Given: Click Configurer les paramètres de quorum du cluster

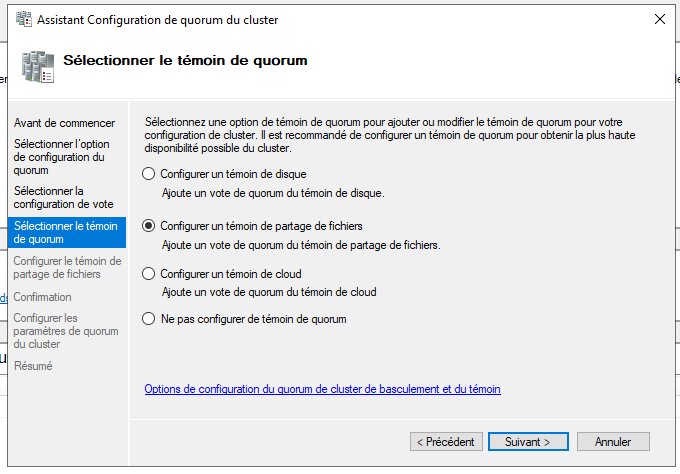Looking at the screenshot, I should click(x=66, y=331).
